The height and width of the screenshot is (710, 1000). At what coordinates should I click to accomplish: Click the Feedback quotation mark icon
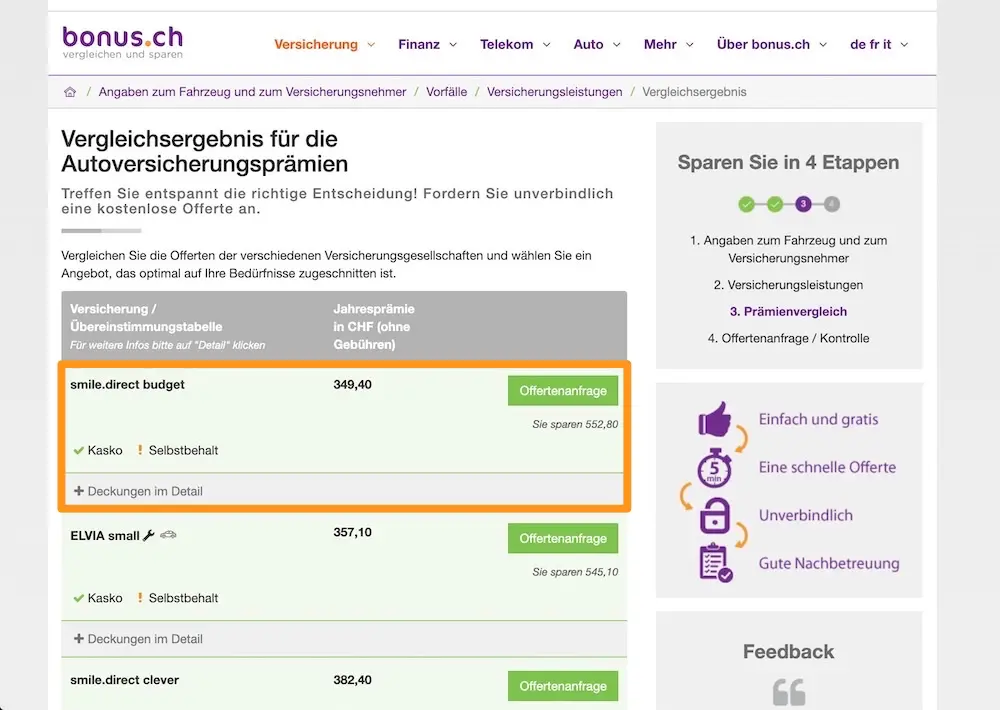(789, 692)
